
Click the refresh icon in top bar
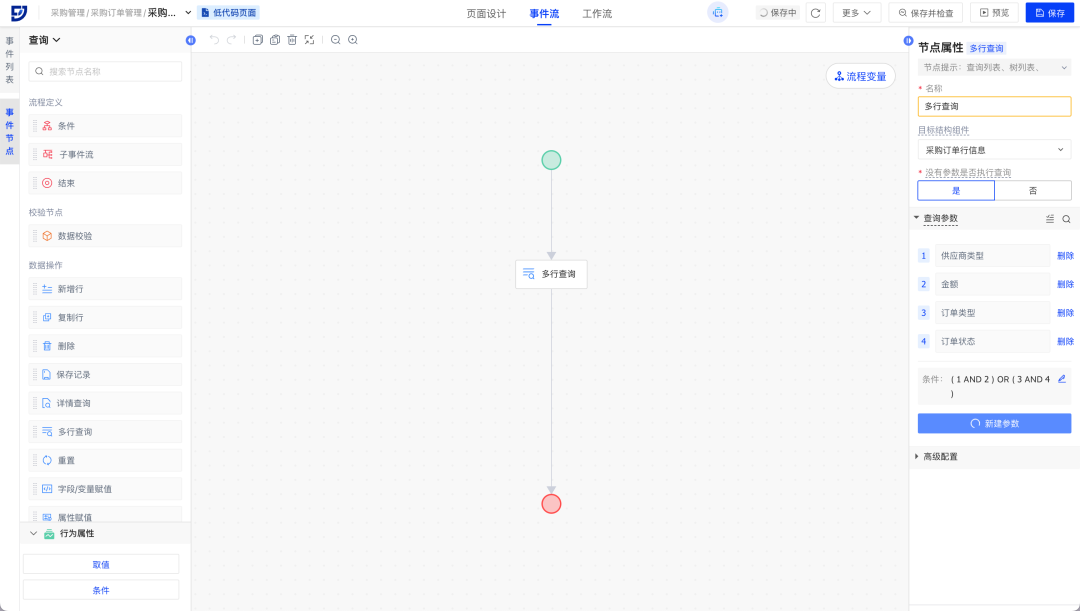coord(816,13)
